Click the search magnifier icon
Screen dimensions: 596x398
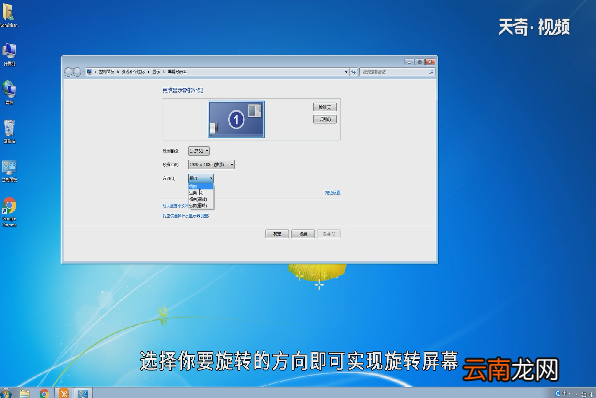click(x=431, y=72)
